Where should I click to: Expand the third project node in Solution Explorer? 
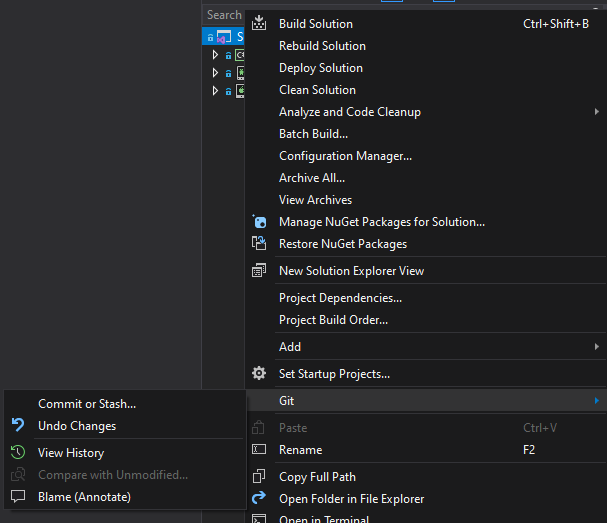point(215,91)
